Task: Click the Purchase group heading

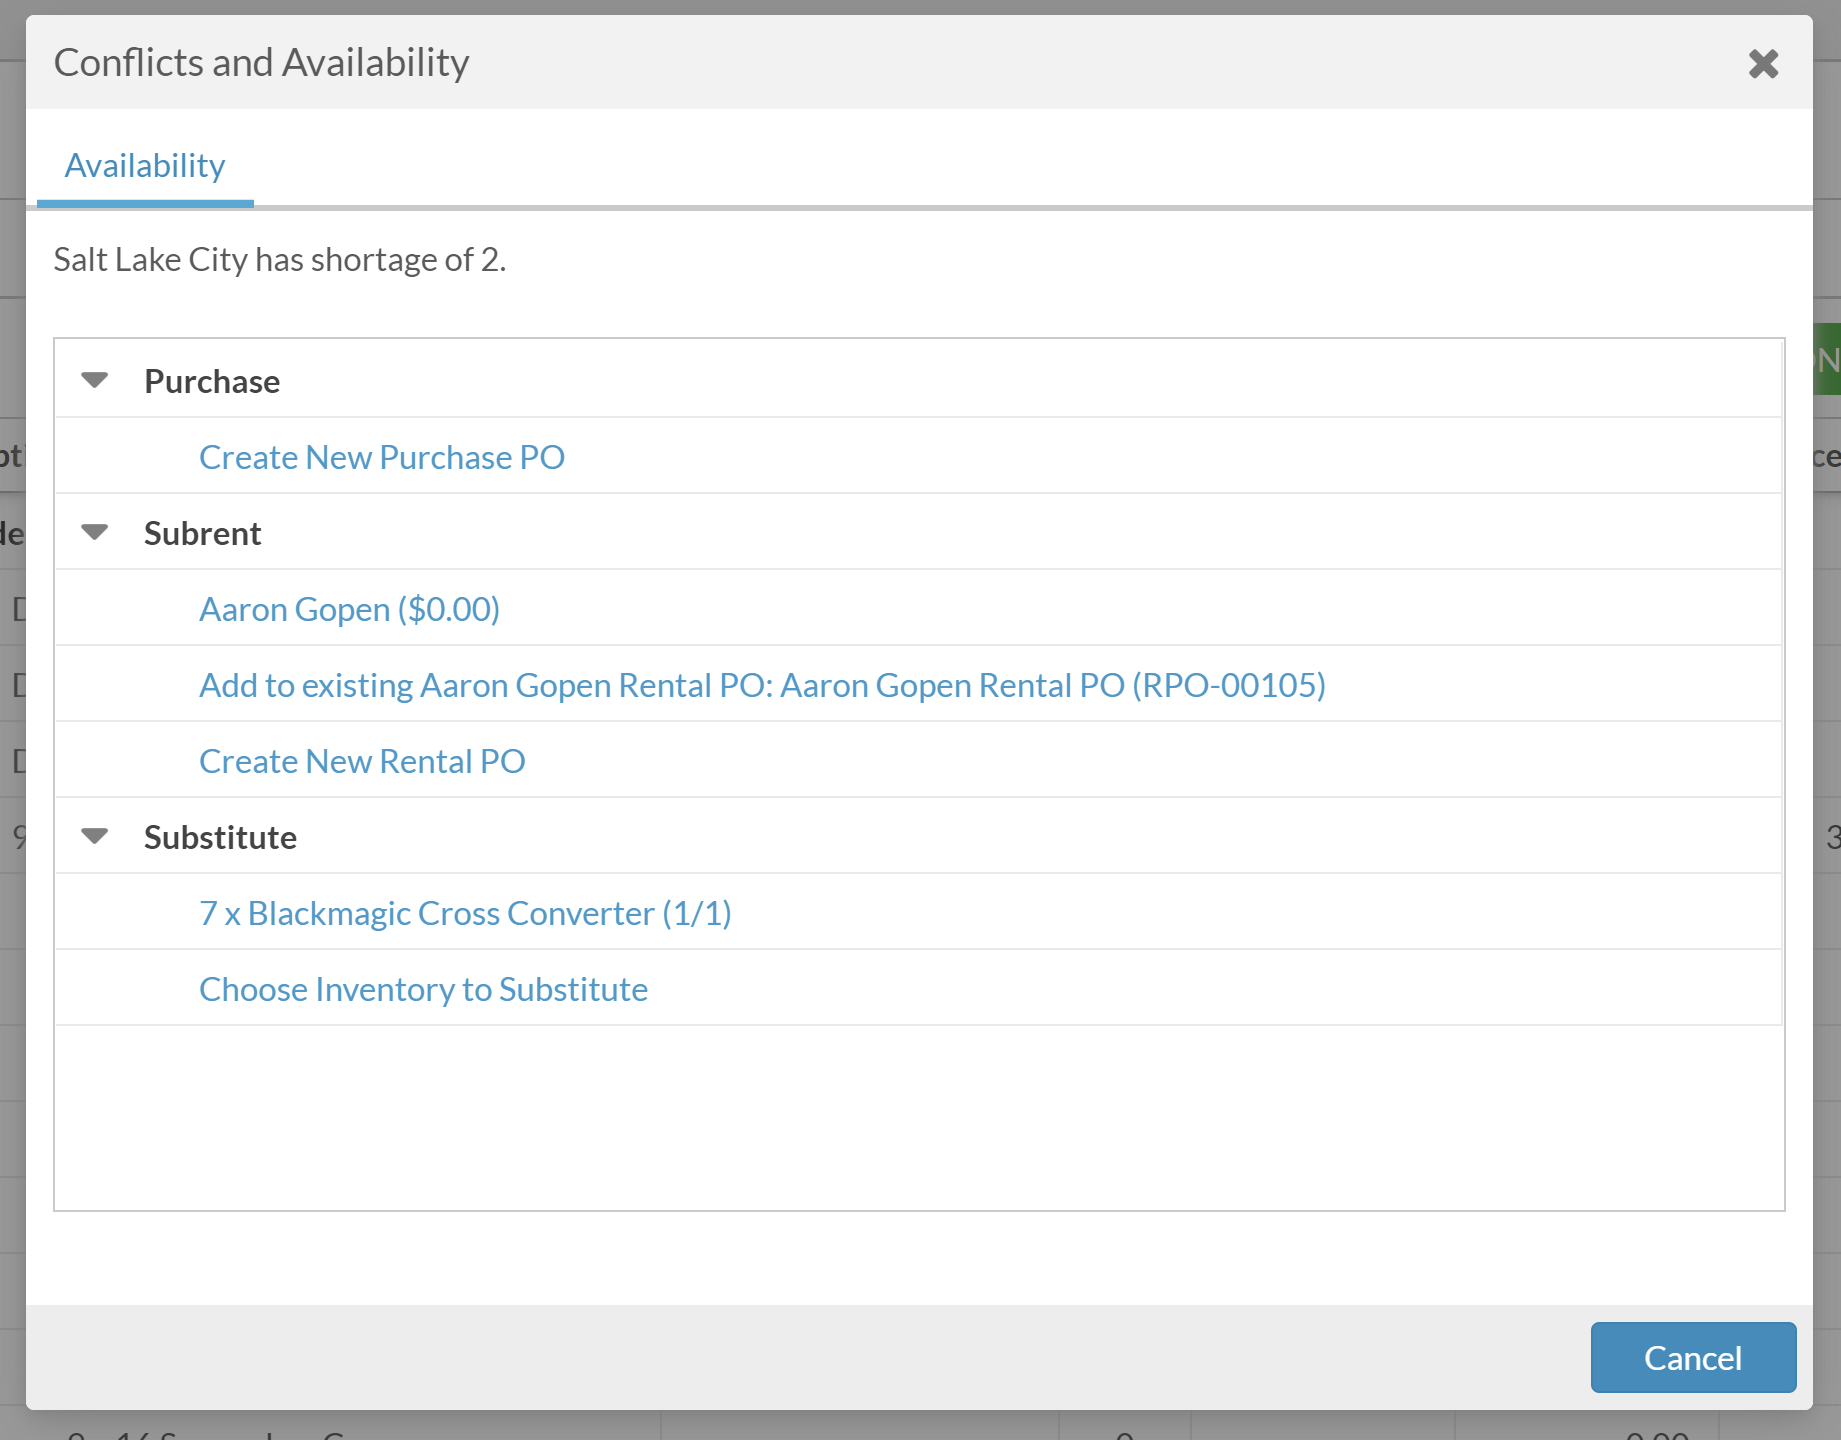Action: coord(212,381)
